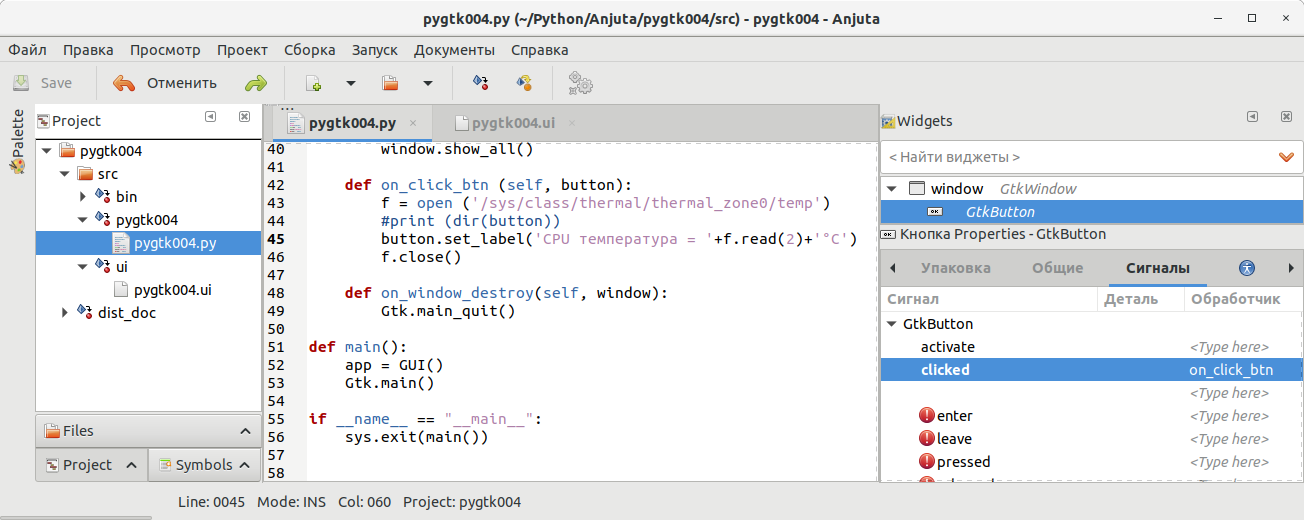Switch to the pygtk004.ui editor tab
The height and width of the screenshot is (520, 1304).
pyautogui.click(x=513, y=123)
